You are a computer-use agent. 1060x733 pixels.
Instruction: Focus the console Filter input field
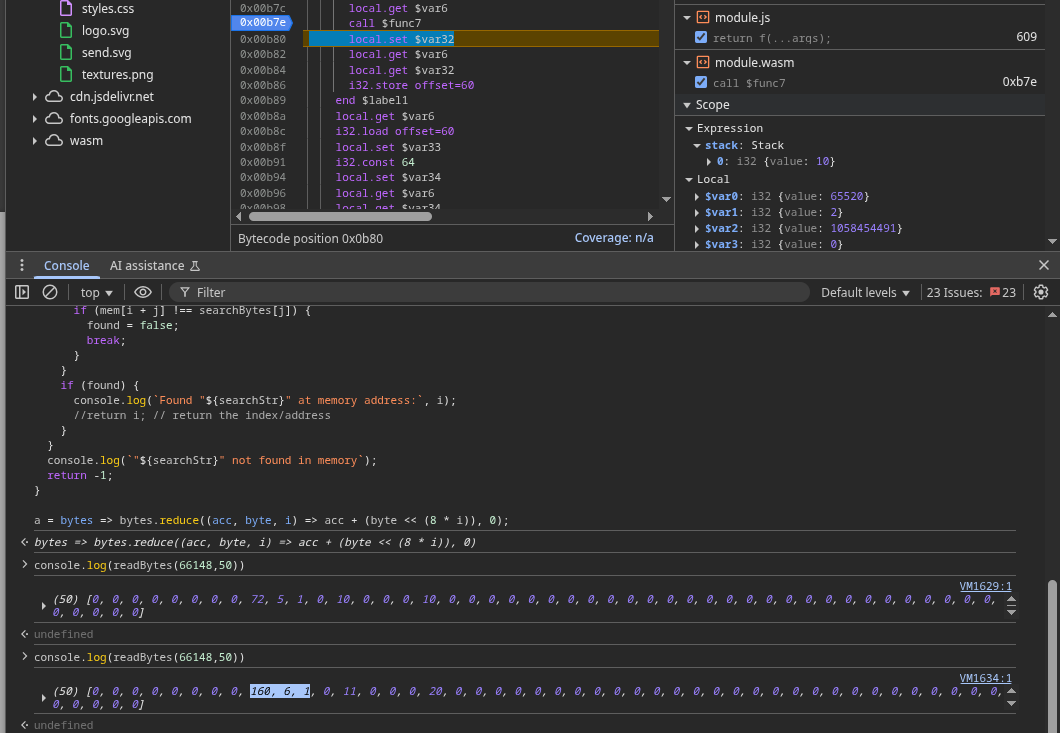[x=489, y=292]
